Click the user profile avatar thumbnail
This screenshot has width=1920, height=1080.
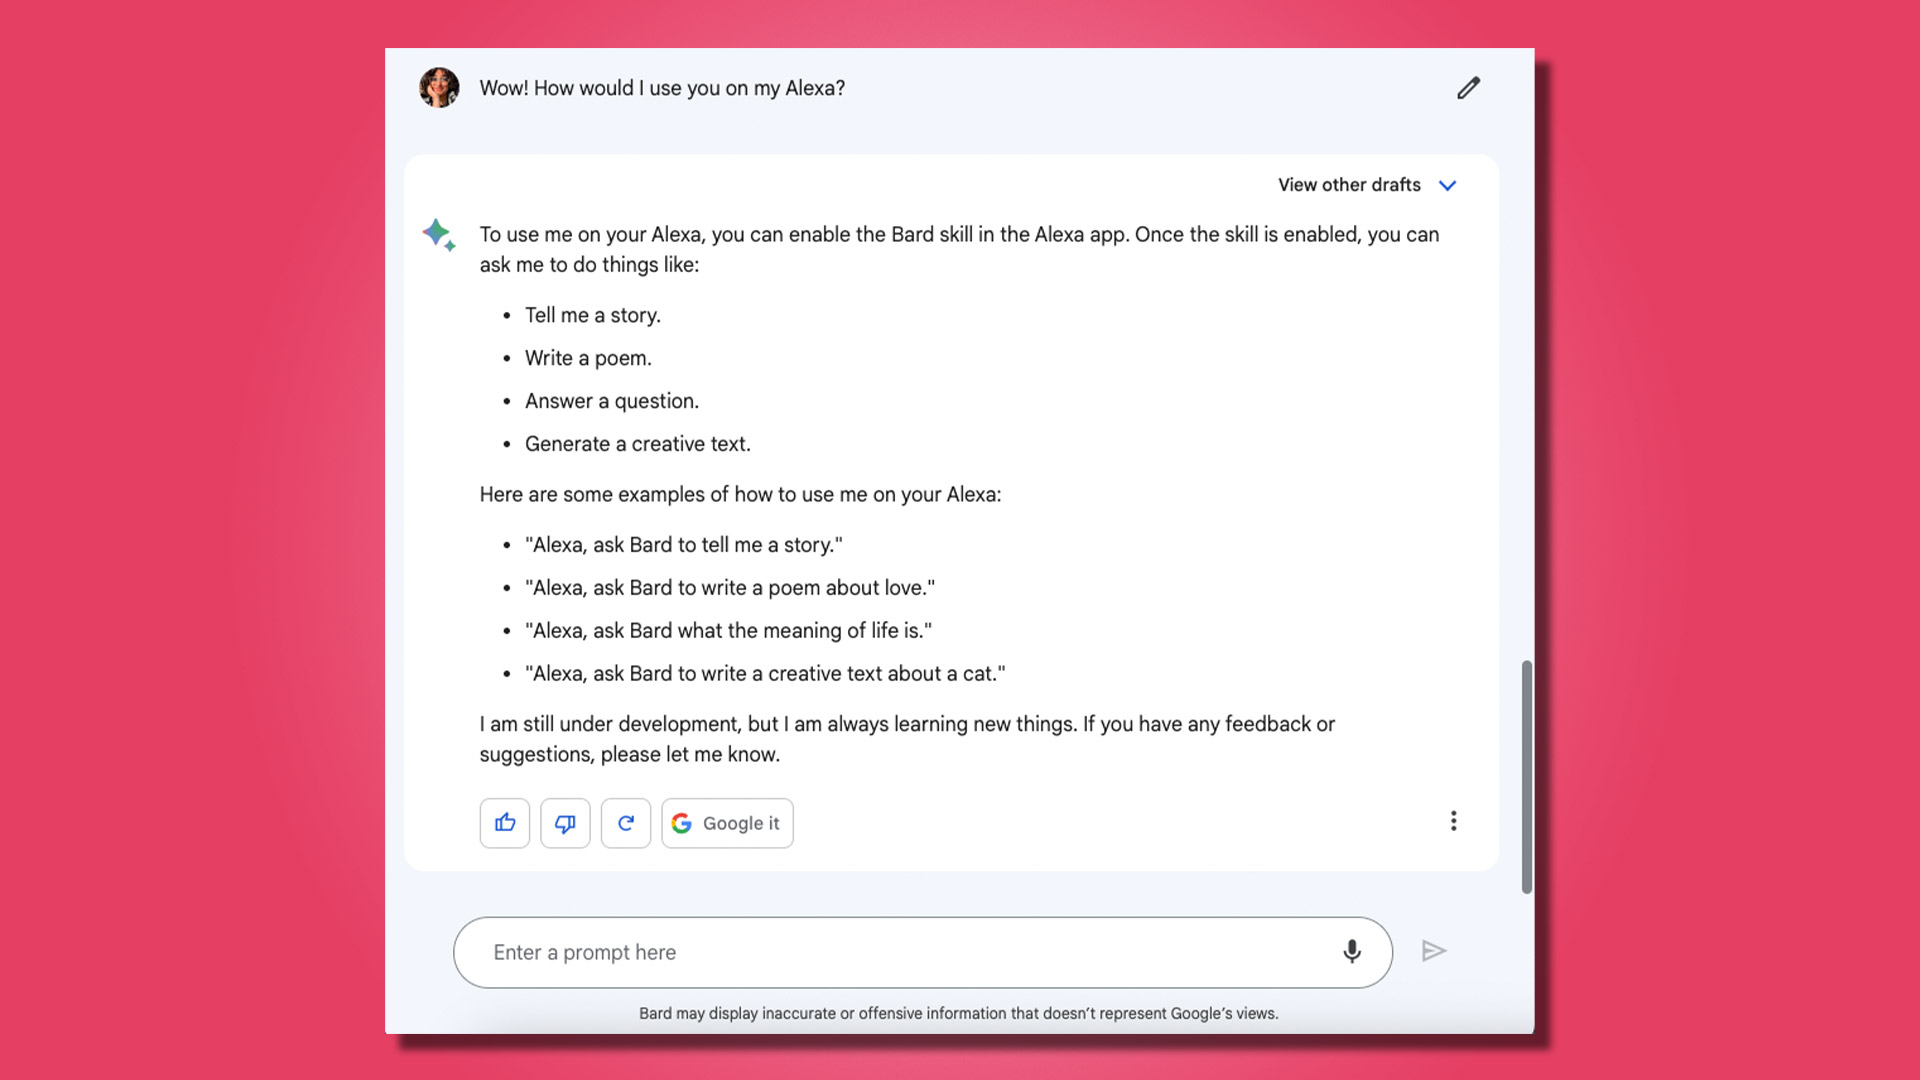click(x=438, y=87)
